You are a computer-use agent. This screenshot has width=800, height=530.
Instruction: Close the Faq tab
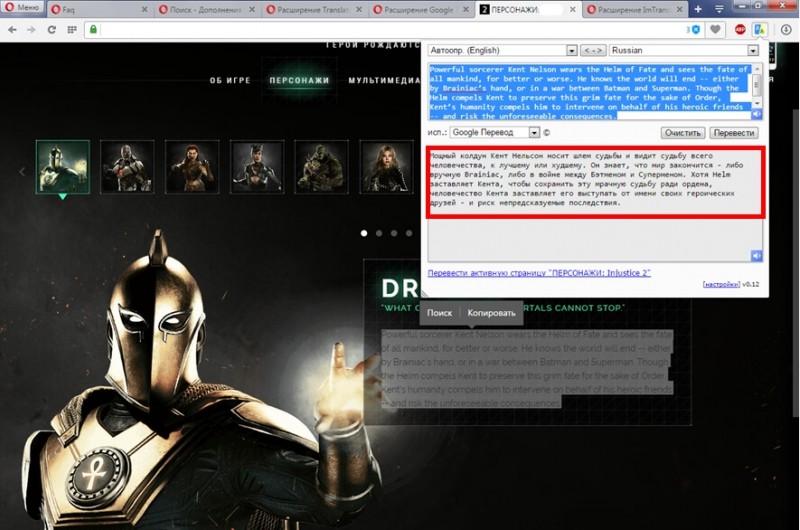(x=145, y=10)
